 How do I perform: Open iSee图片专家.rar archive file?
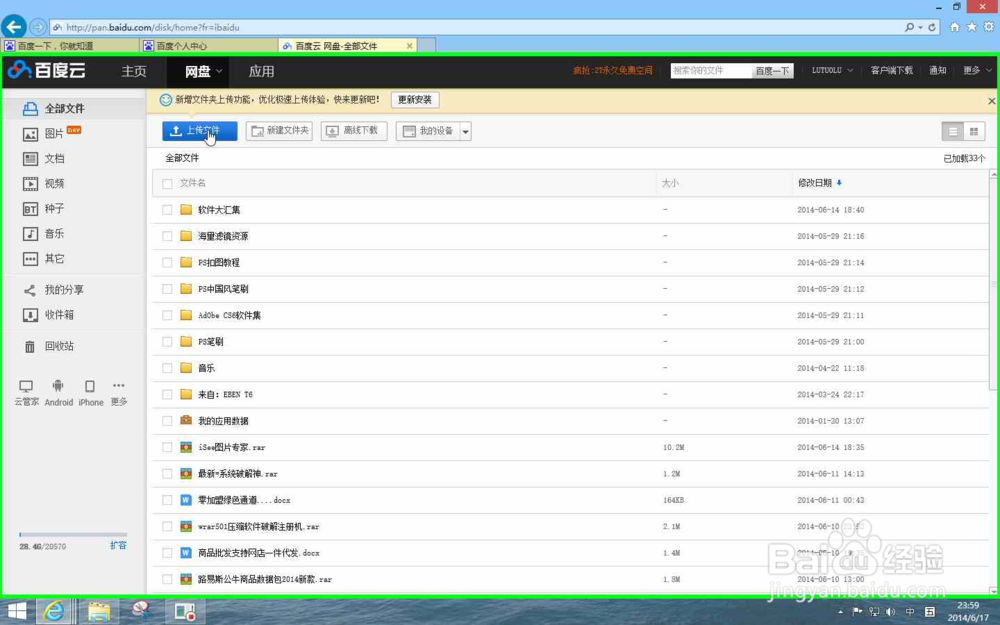tap(231, 447)
